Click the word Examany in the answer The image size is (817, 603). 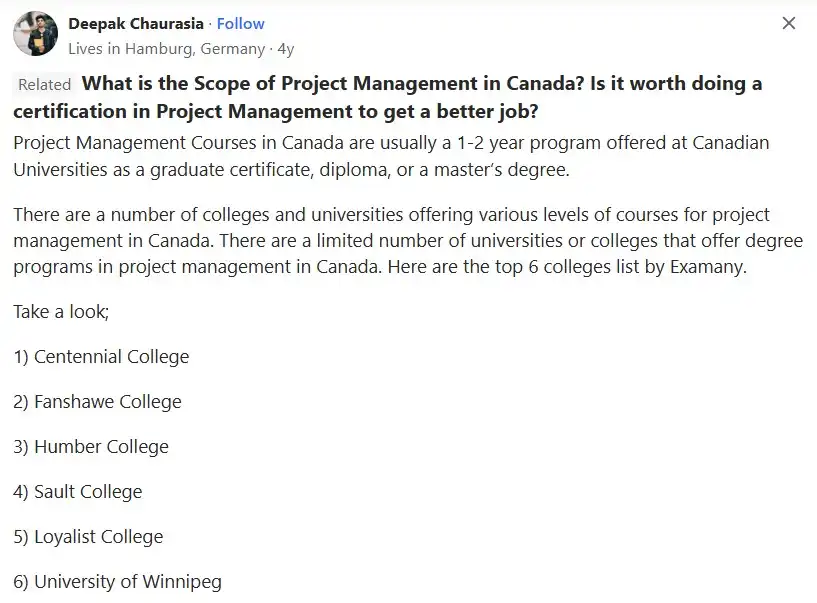708,267
